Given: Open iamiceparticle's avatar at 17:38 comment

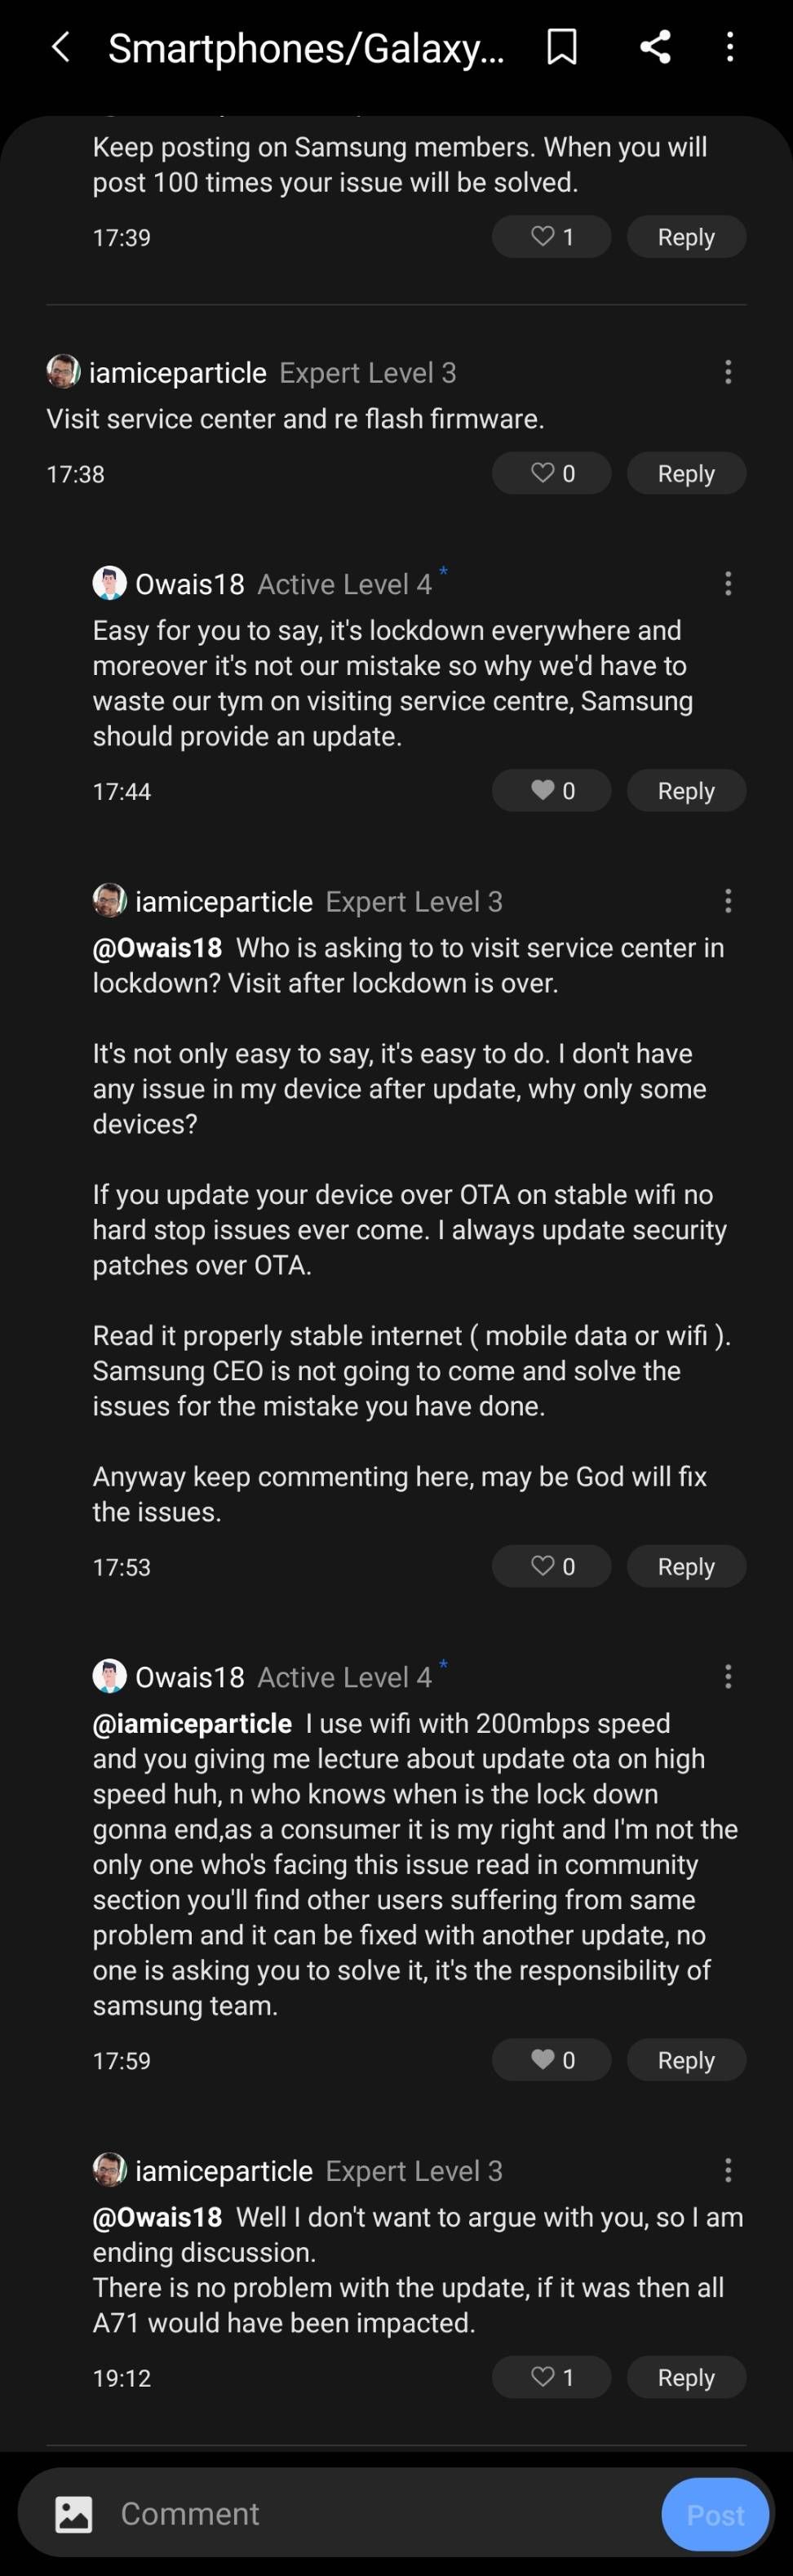Looking at the screenshot, I should pyautogui.click(x=63, y=372).
